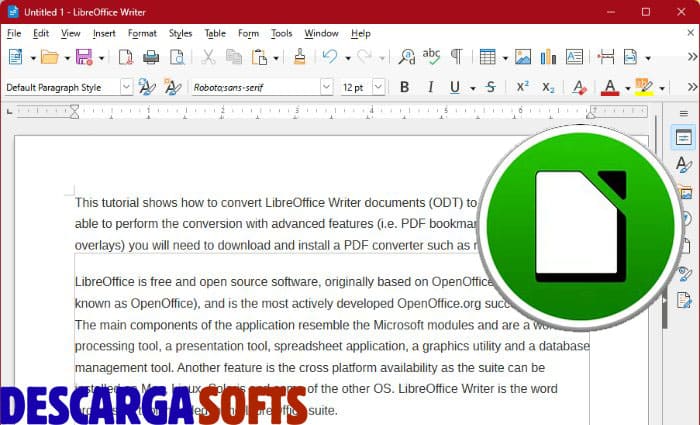Open the New document dropdown arrow
The image size is (700, 425).
tap(33, 58)
